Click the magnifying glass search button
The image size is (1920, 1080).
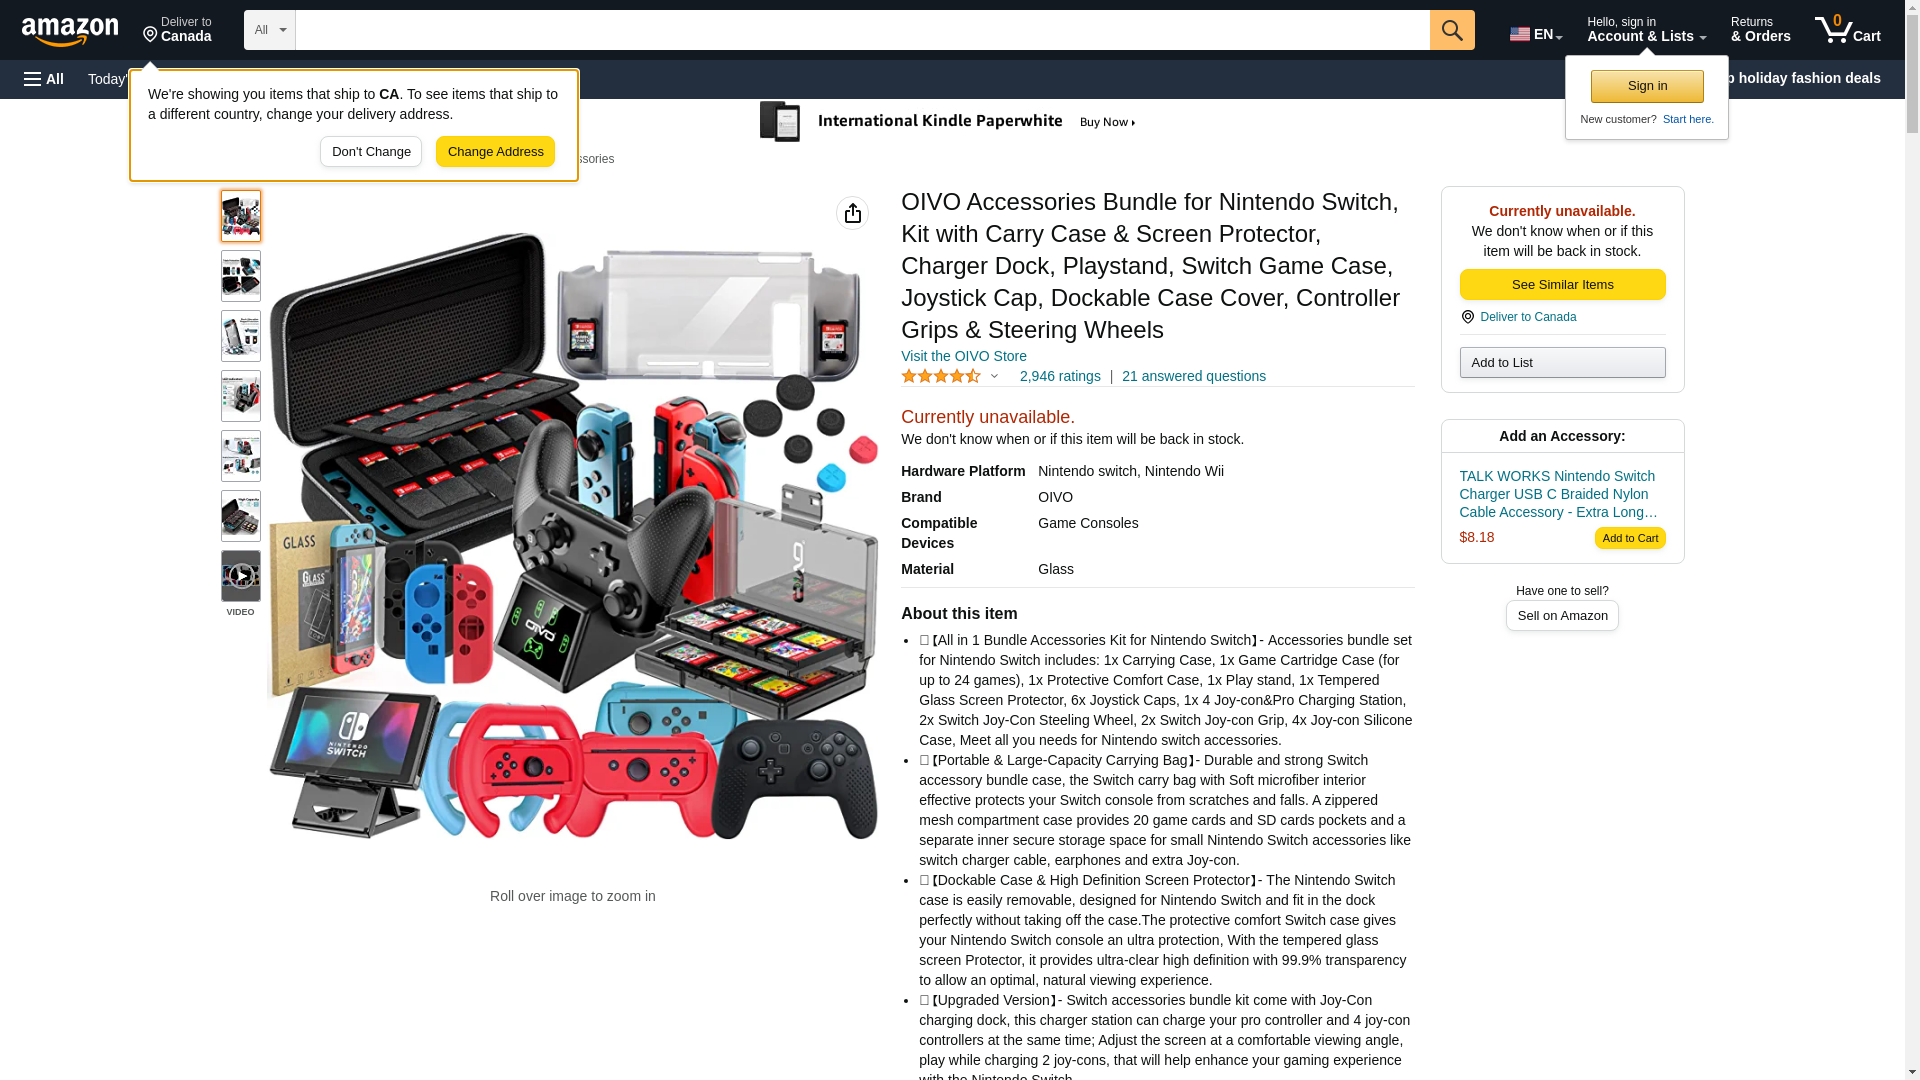tap(1452, 30)
